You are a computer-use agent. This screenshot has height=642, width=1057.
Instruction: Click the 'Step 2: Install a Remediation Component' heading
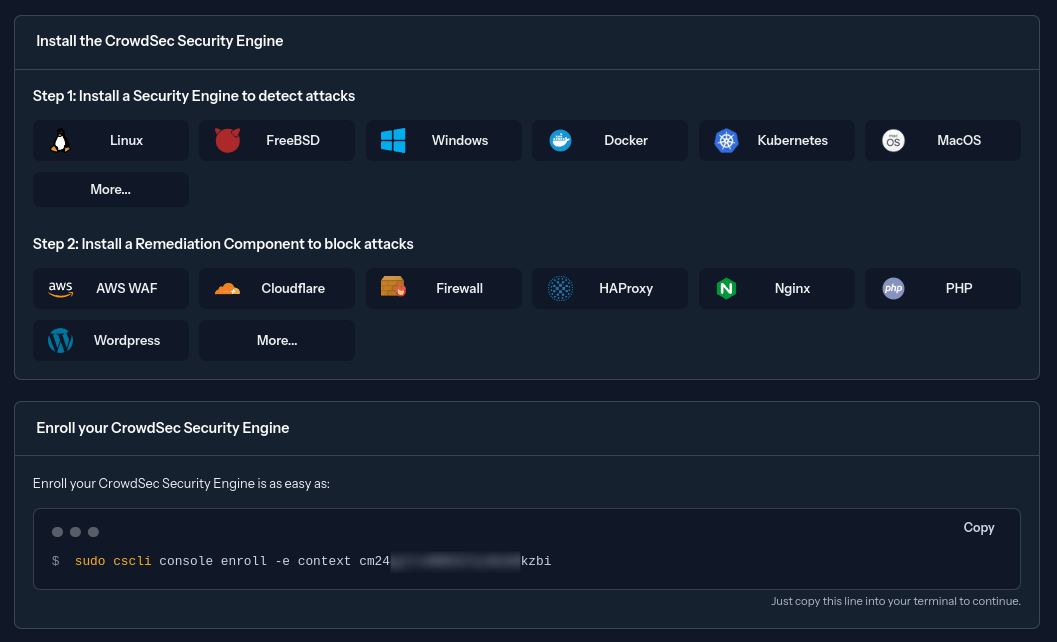[x=223, y=244]
